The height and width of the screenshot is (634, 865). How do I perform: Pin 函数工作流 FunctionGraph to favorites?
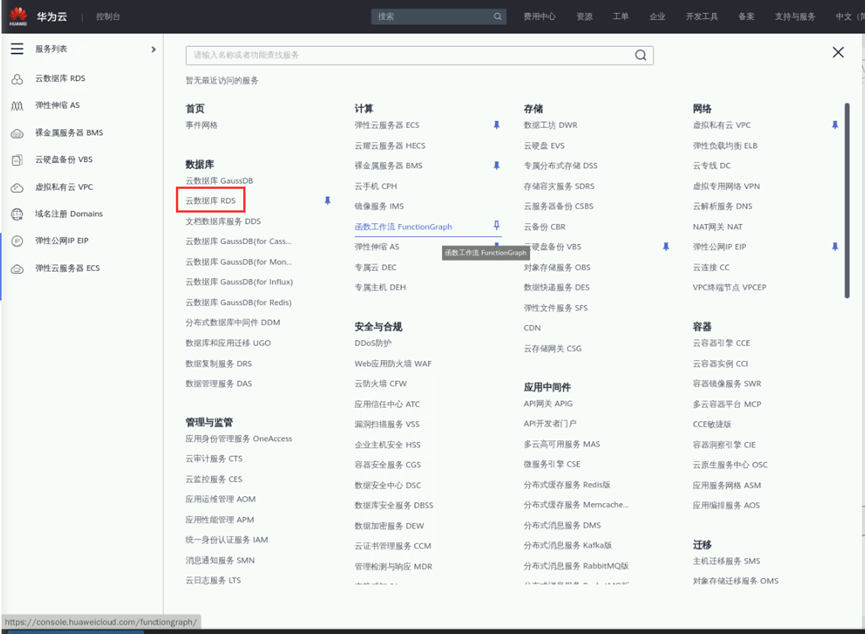pyautogui.click(x=496, y=225)
